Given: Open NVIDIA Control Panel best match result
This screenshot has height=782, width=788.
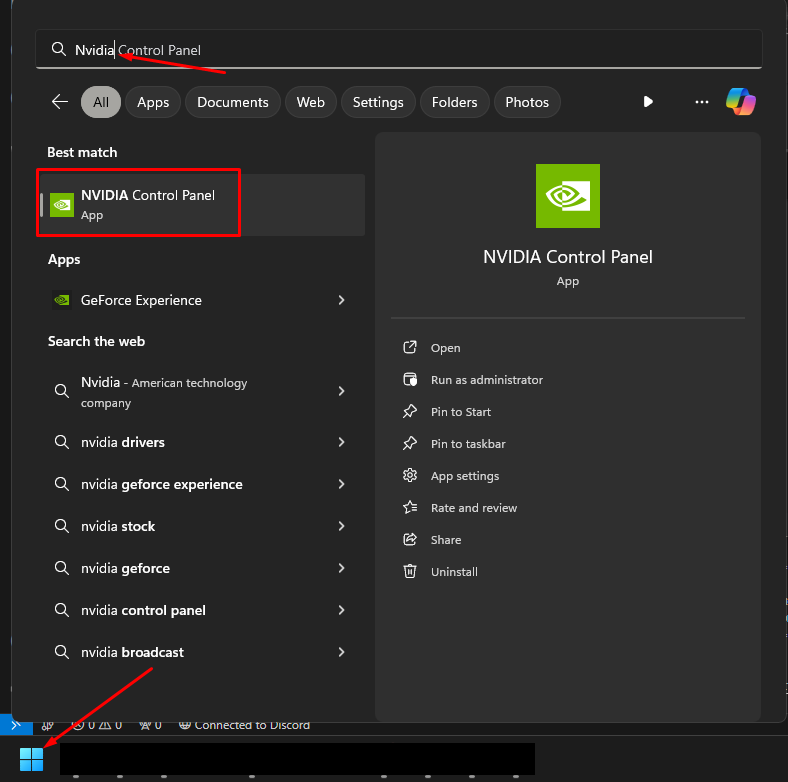Looking at the screenshot, I should (x=140, y=204).
